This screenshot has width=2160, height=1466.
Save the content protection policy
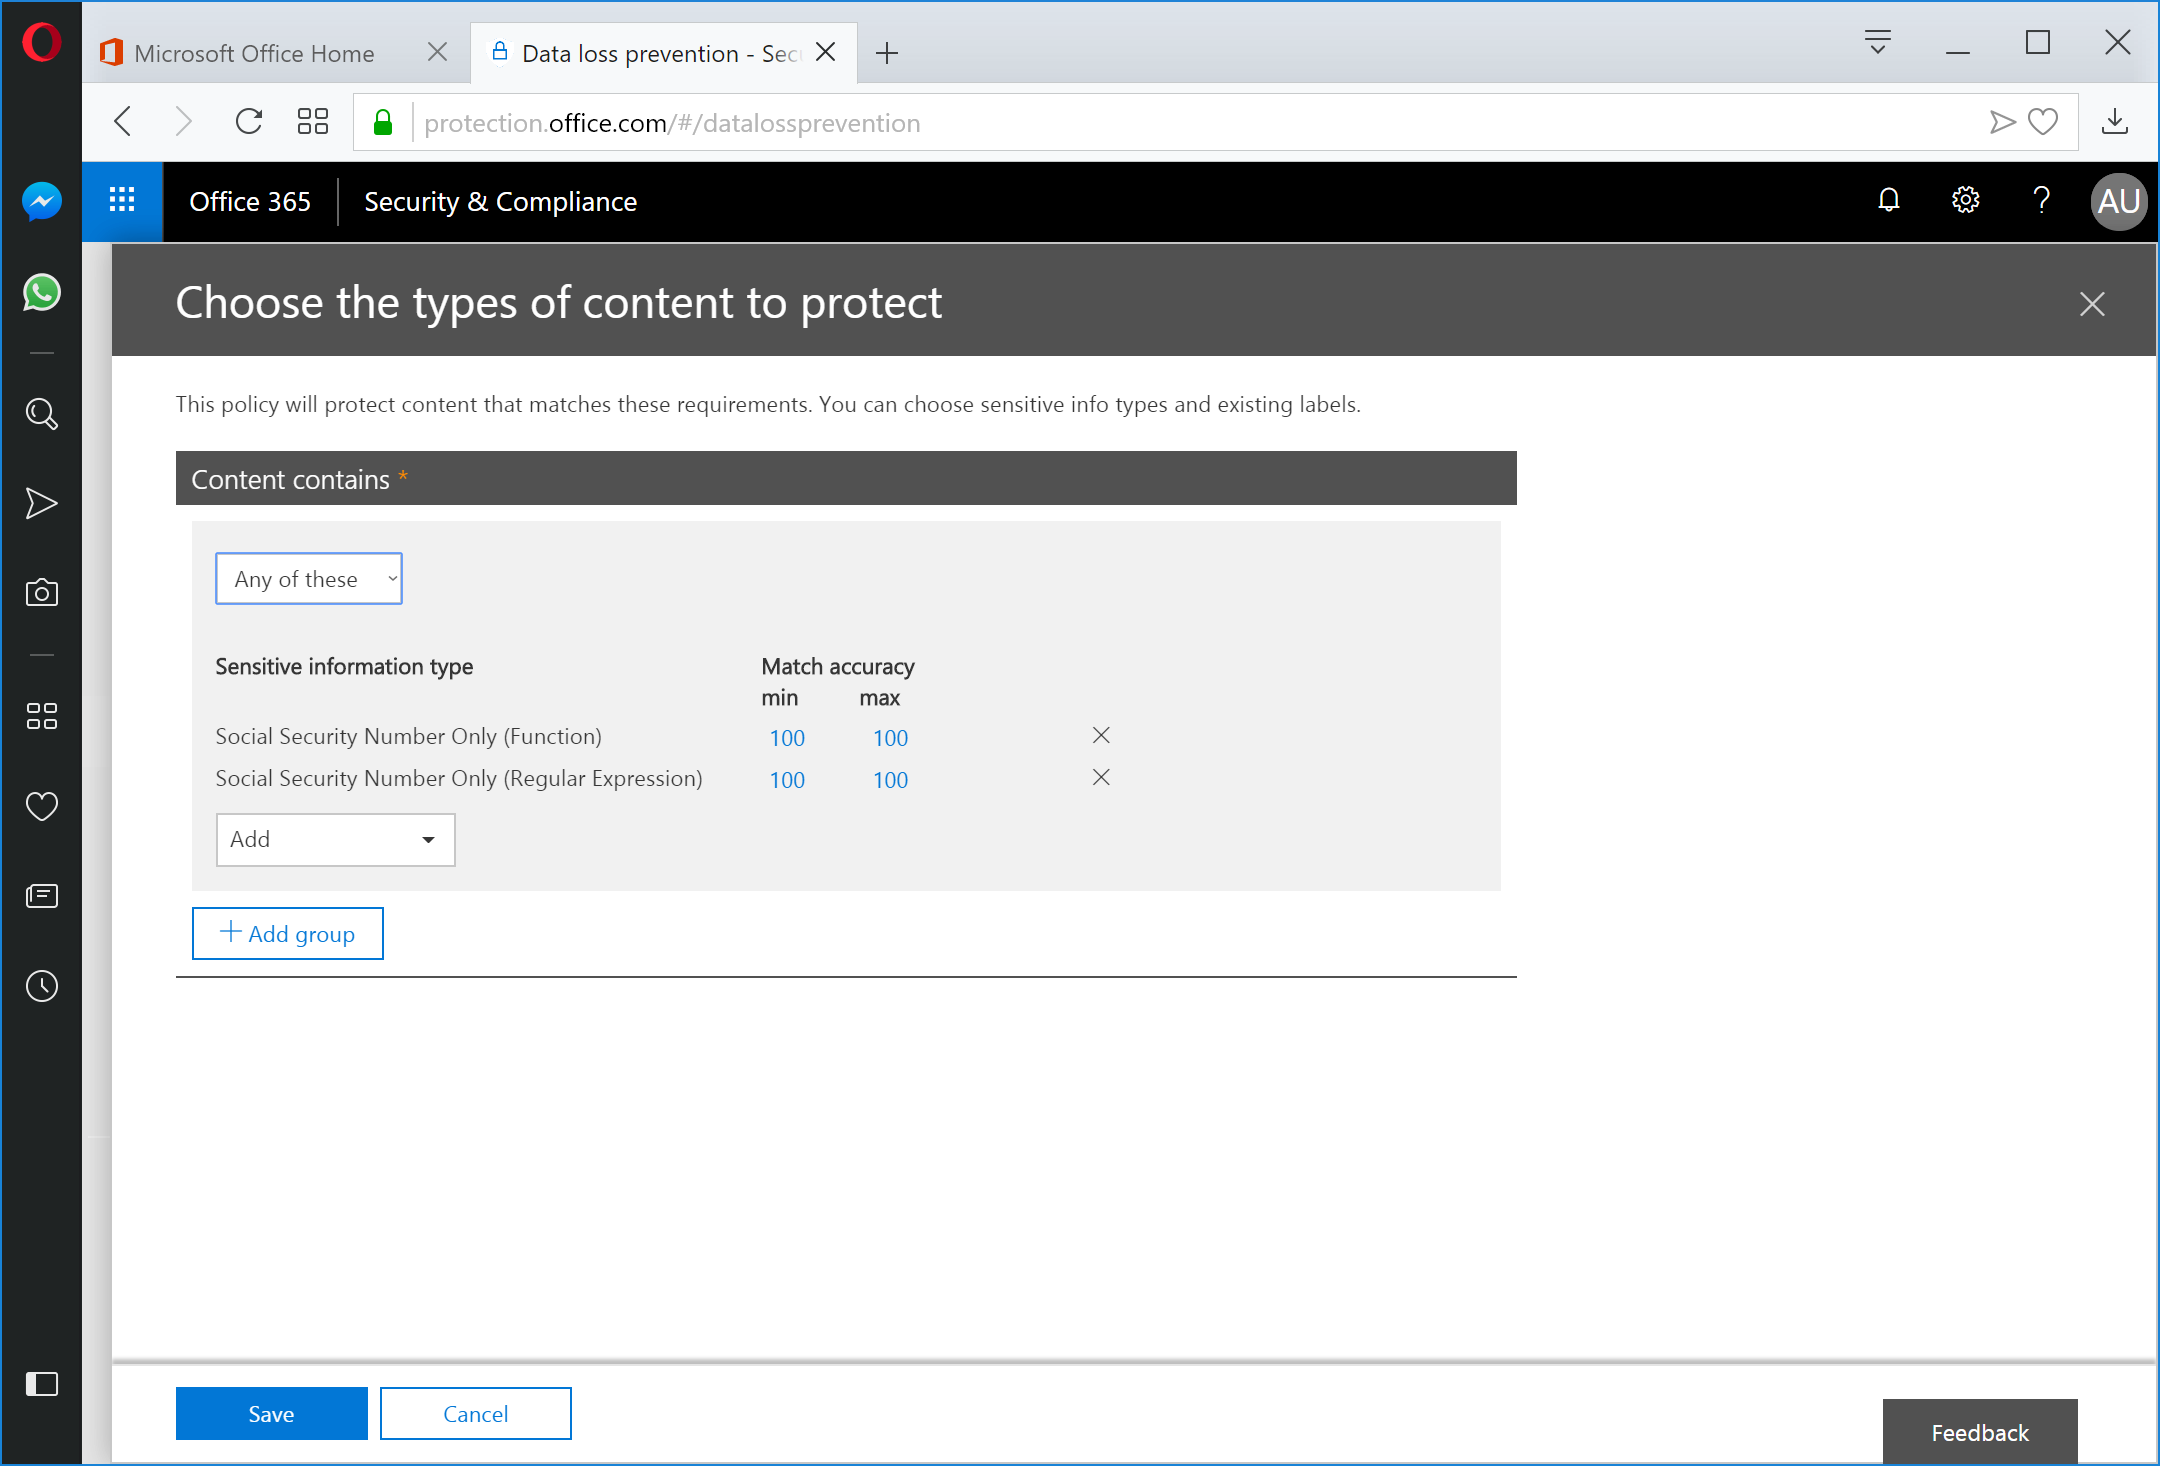click(x=271, y=1413)
